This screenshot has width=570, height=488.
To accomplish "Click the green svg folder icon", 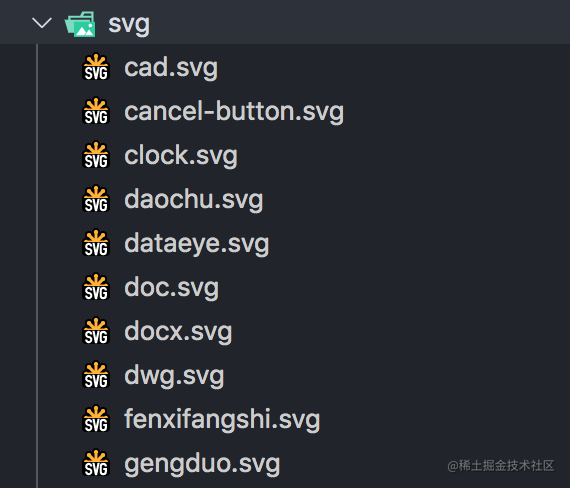I will 80,24.
